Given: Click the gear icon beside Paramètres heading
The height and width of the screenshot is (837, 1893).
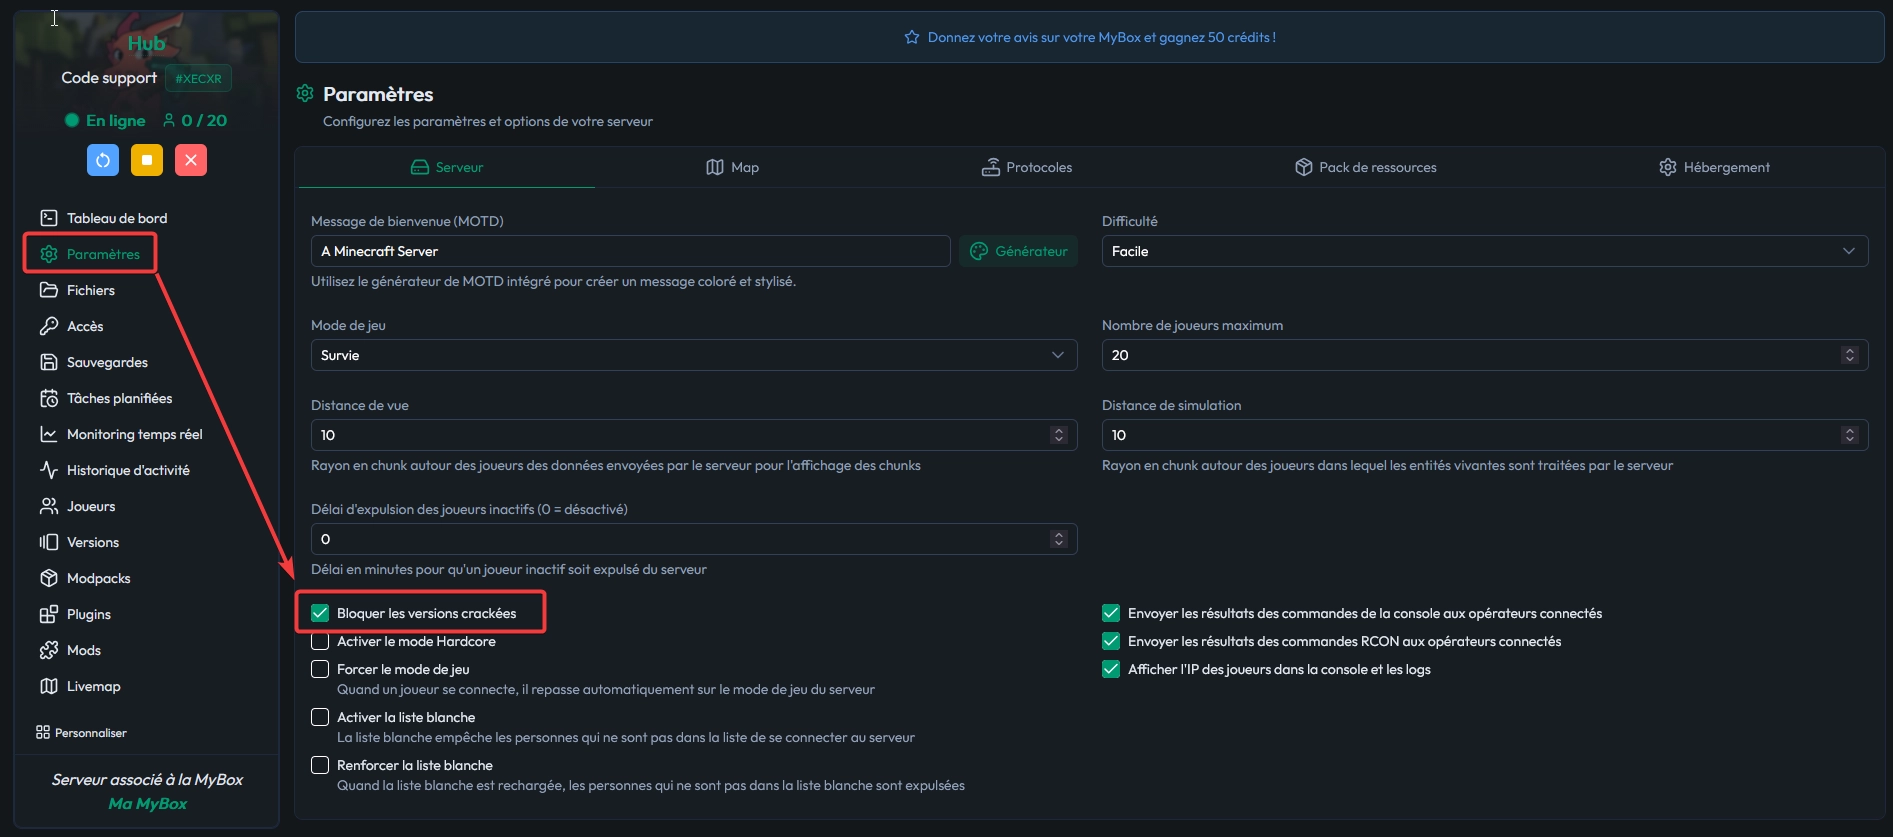Looking at the screenshot, I should tap(305, 93).
